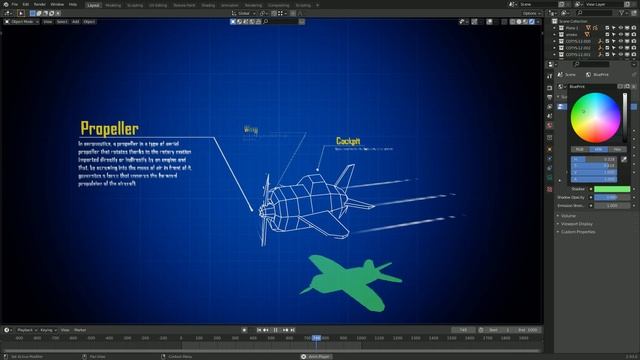This screenshot has height=360, width=640.
Task: Toggle viewport gizmos display
Action: (474, 22)
